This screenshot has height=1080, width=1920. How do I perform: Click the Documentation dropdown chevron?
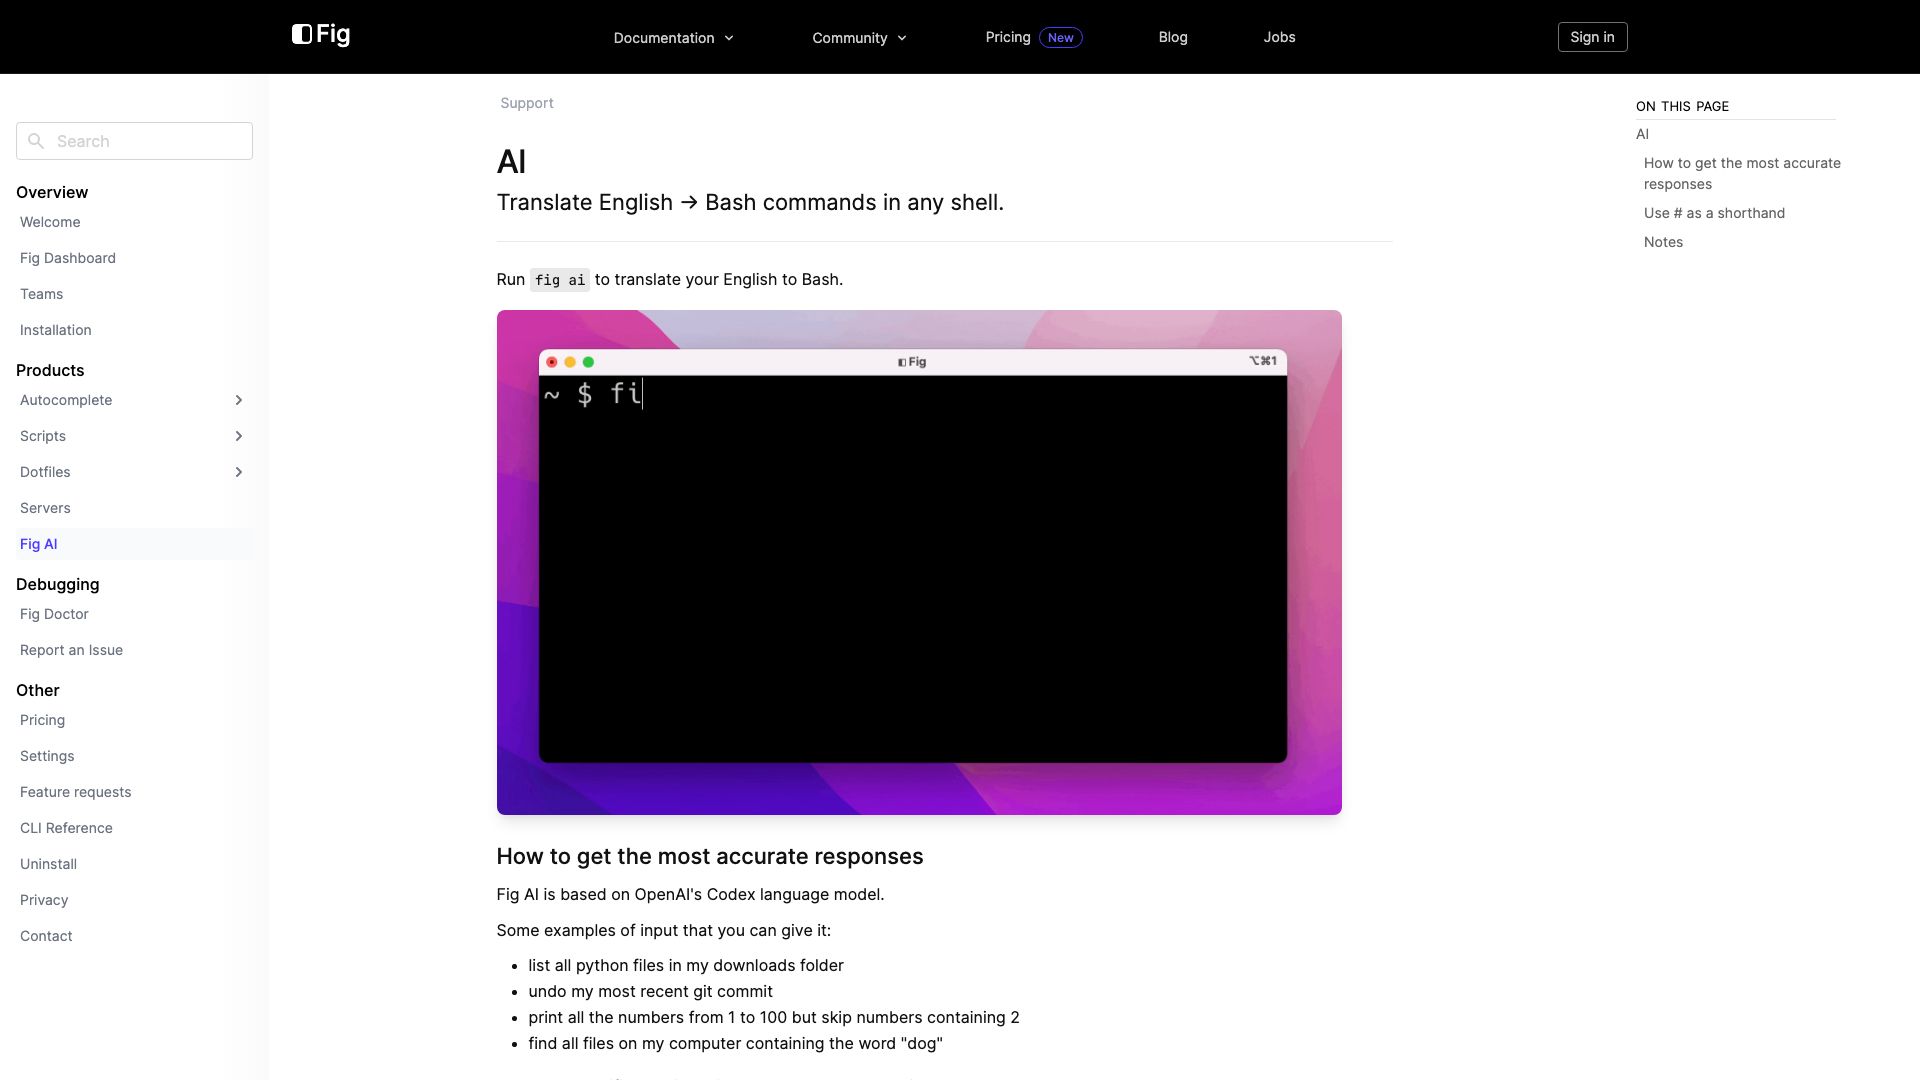click(x=729, y=38)
